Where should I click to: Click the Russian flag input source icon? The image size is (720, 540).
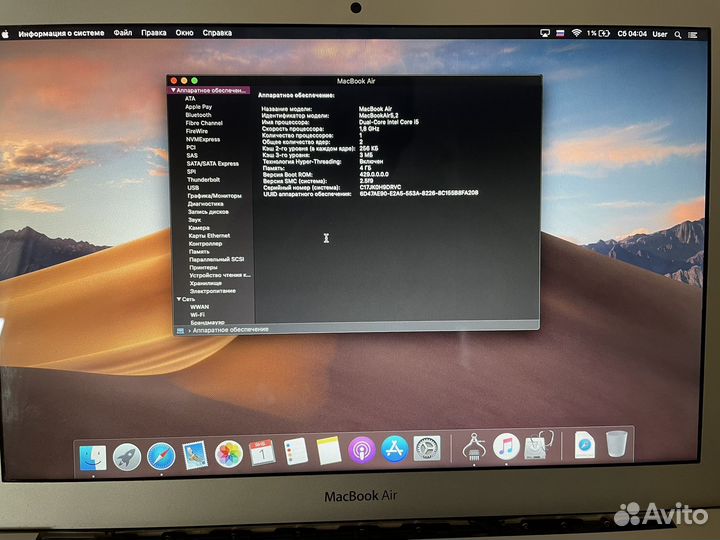(x=560, y=33)
